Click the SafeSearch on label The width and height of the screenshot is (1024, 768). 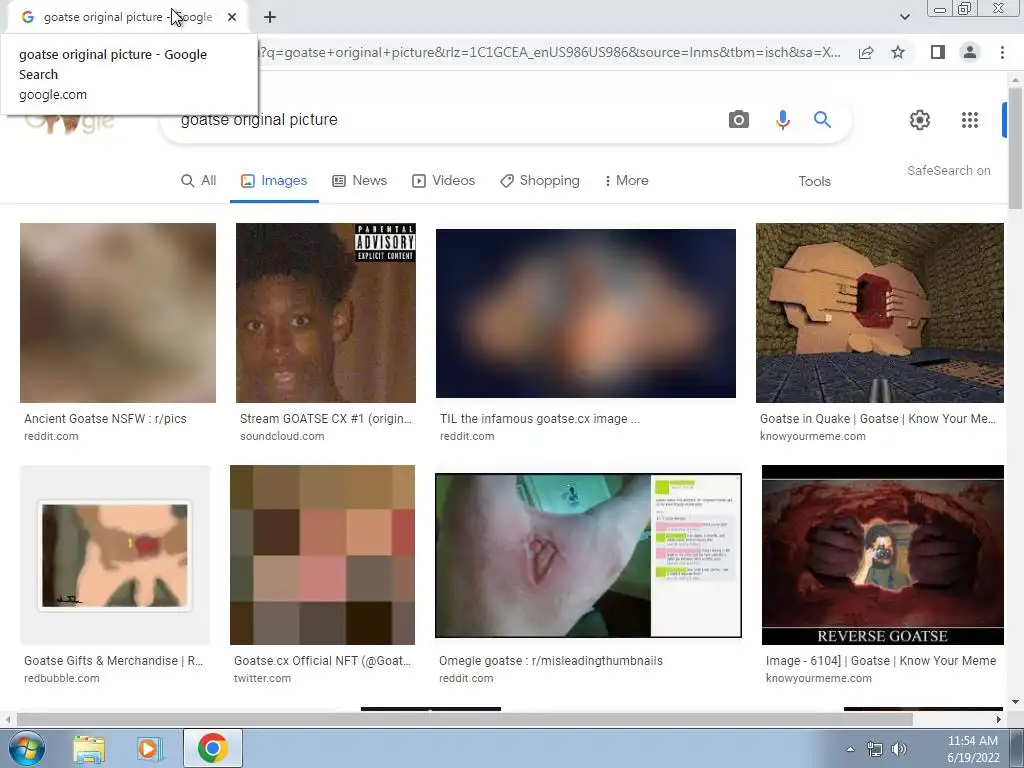pyautogui.click(x=948, y=170)
